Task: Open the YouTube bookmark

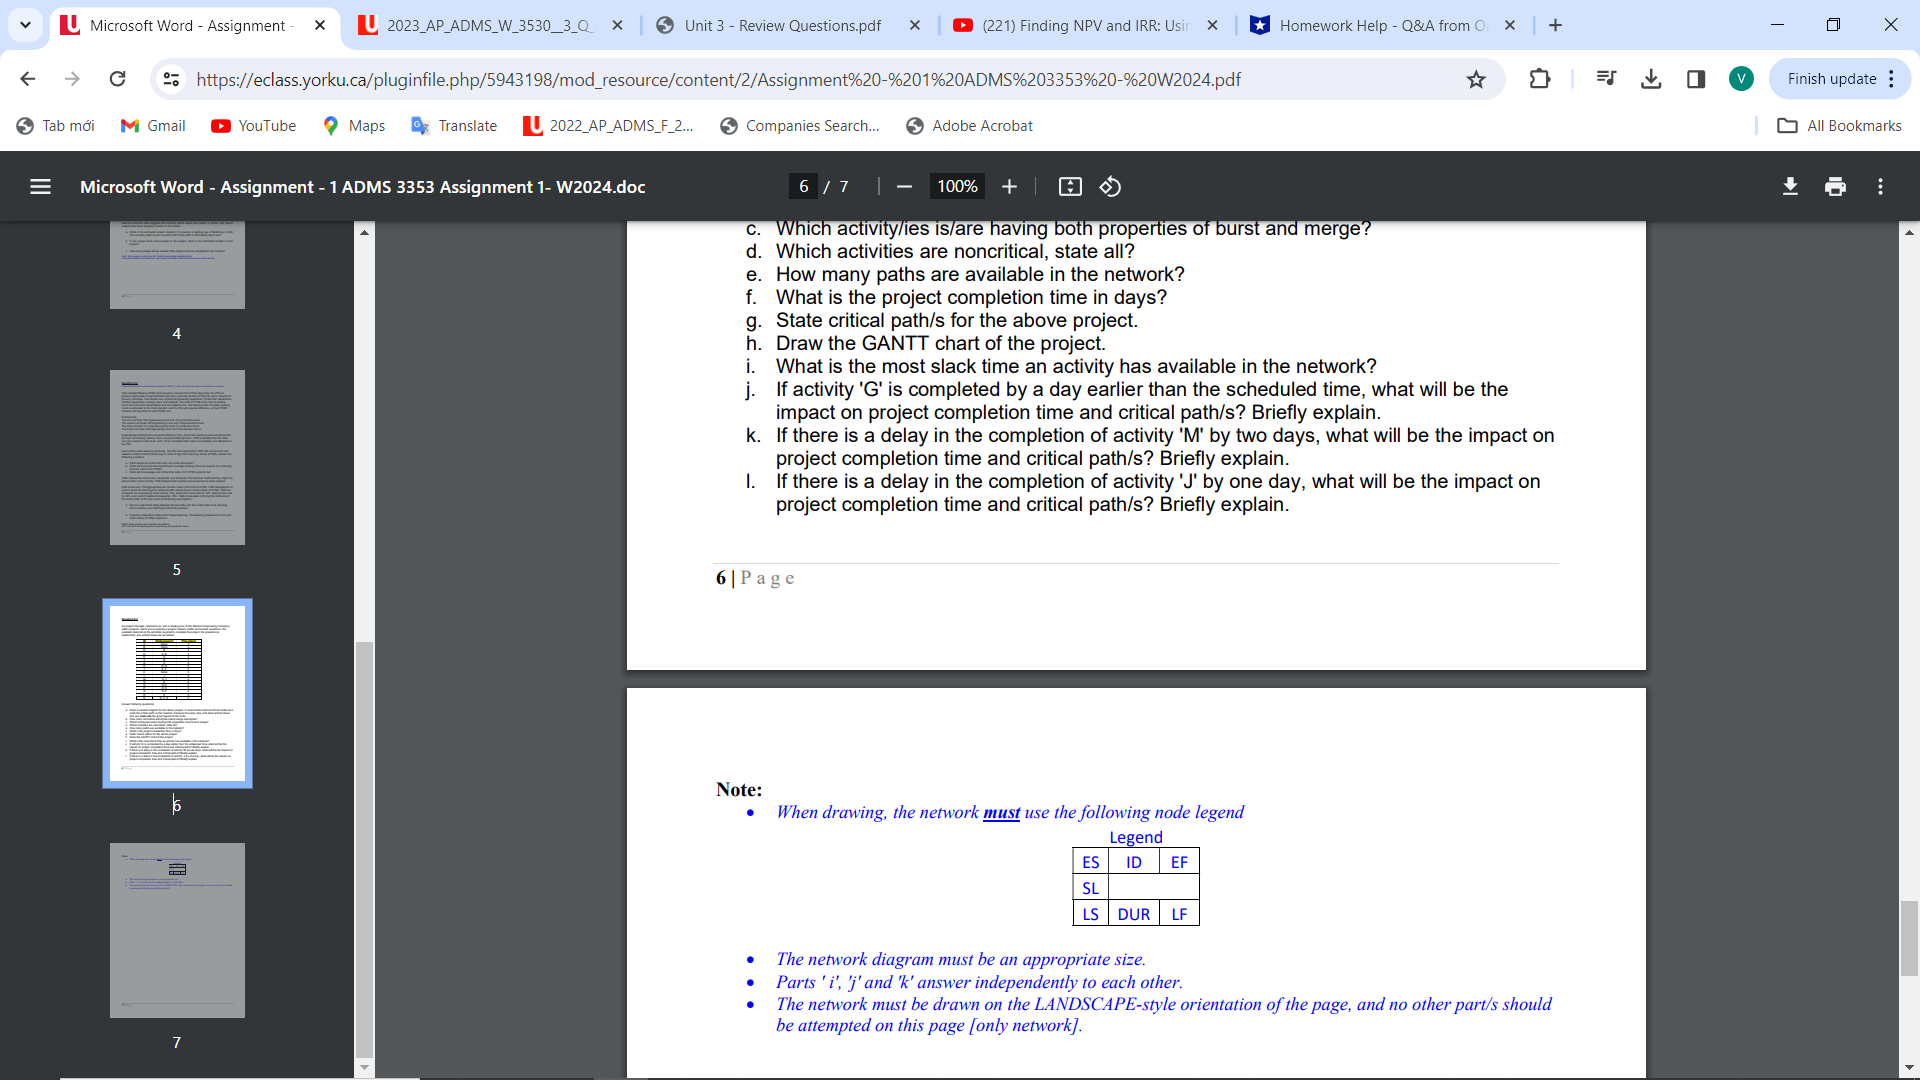Action: tap(253, 125)
